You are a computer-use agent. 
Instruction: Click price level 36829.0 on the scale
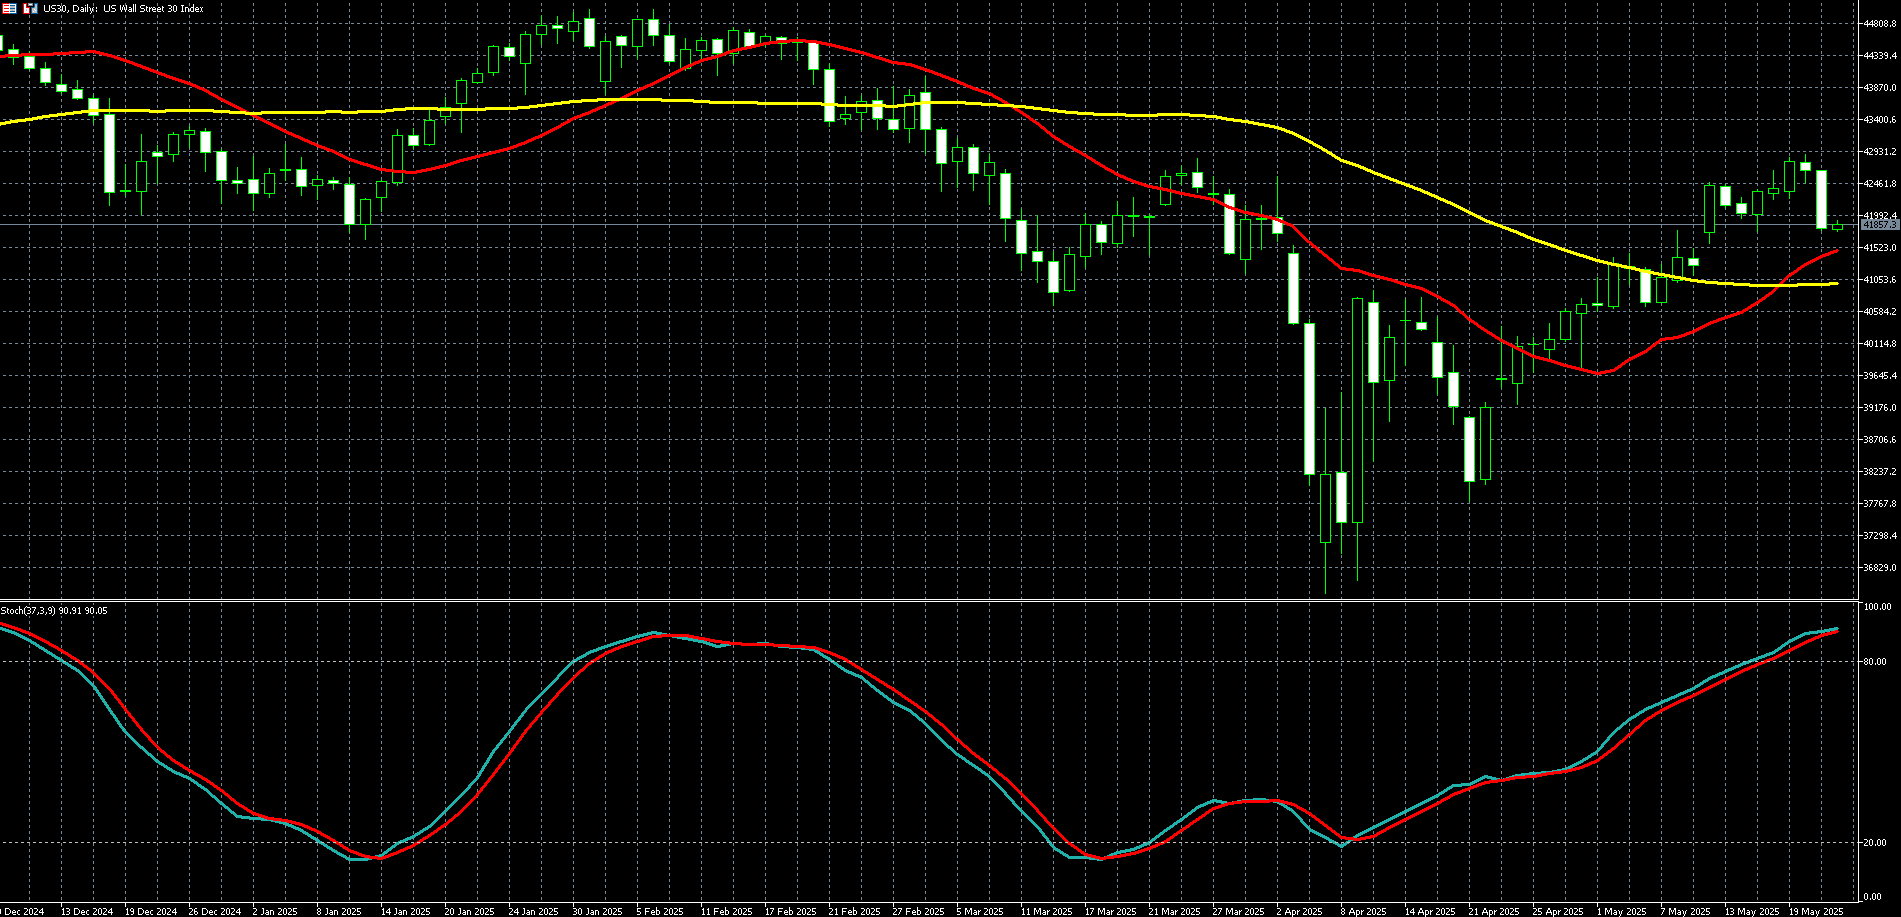click(1880, 568)
